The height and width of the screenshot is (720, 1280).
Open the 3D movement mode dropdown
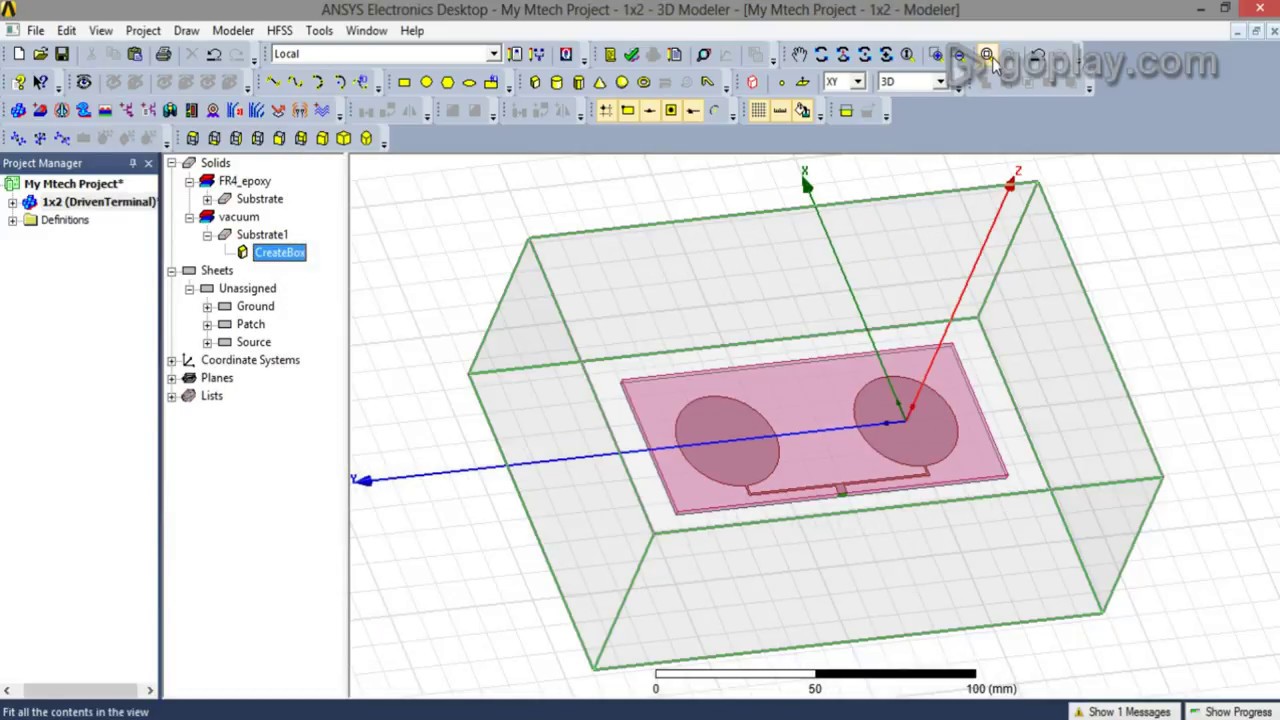pyautogui.click(x=939, y=82)
